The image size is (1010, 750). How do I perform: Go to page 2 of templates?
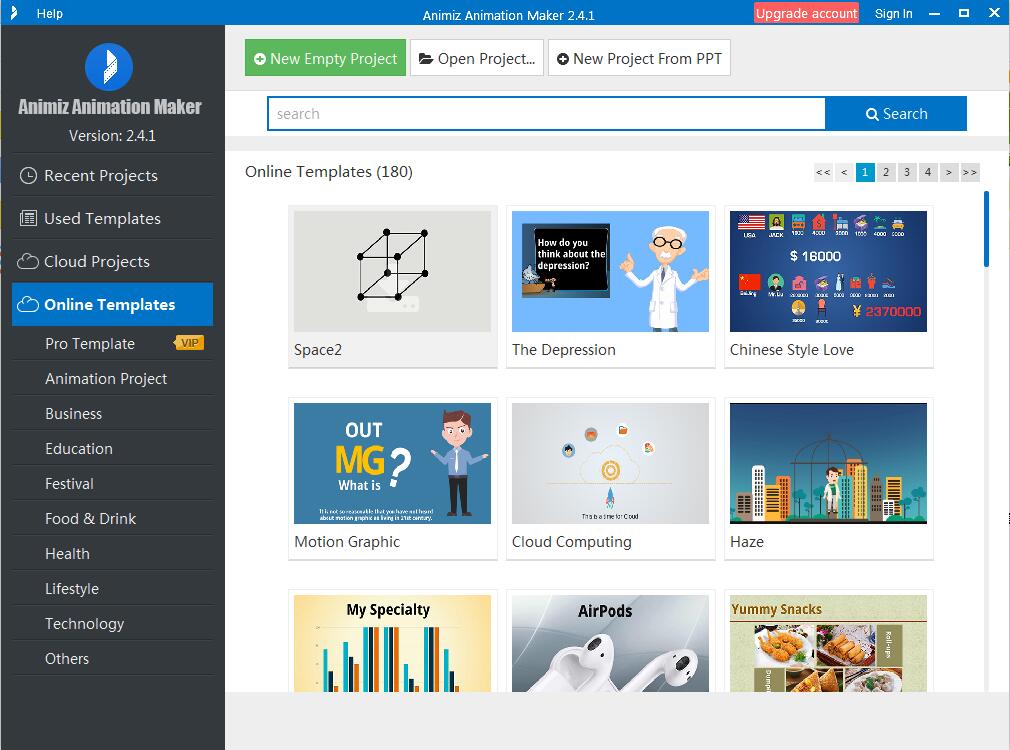click(886, 172)
